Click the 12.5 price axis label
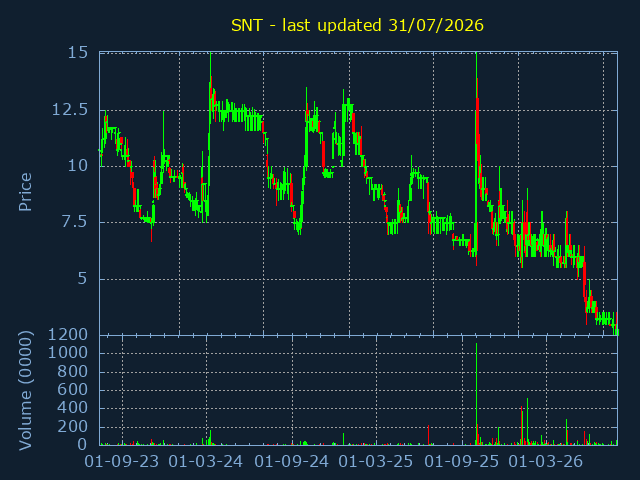This screenshot has width=640, height=480. (70, 110)
